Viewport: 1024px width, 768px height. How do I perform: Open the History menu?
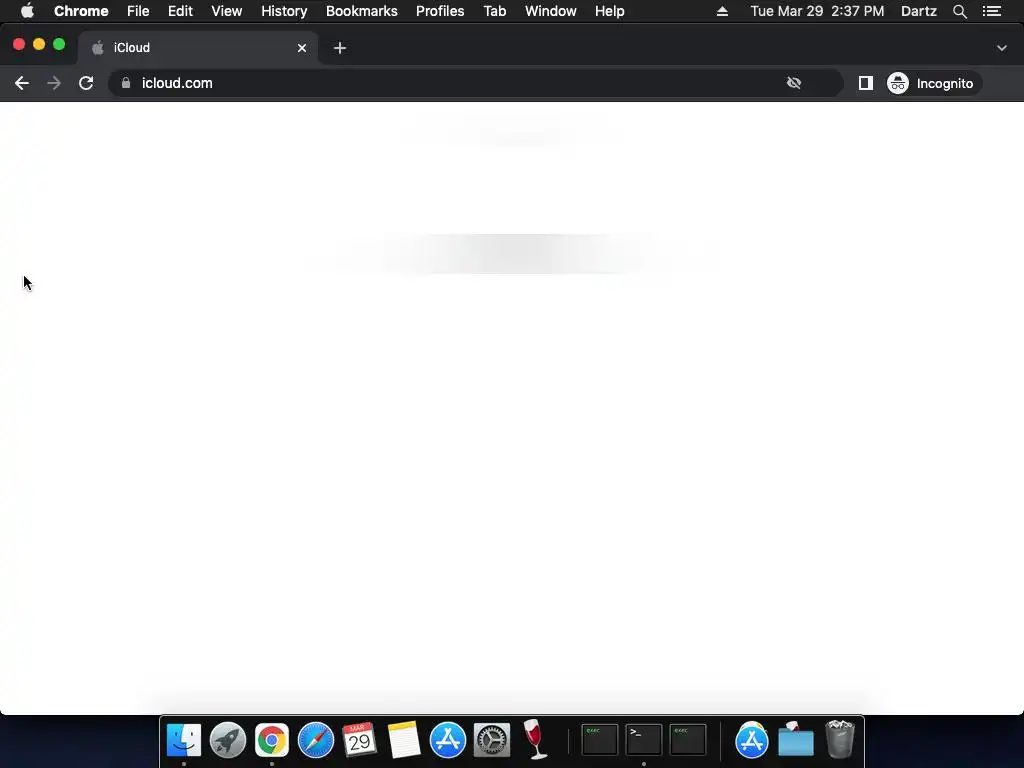(284, 11)
